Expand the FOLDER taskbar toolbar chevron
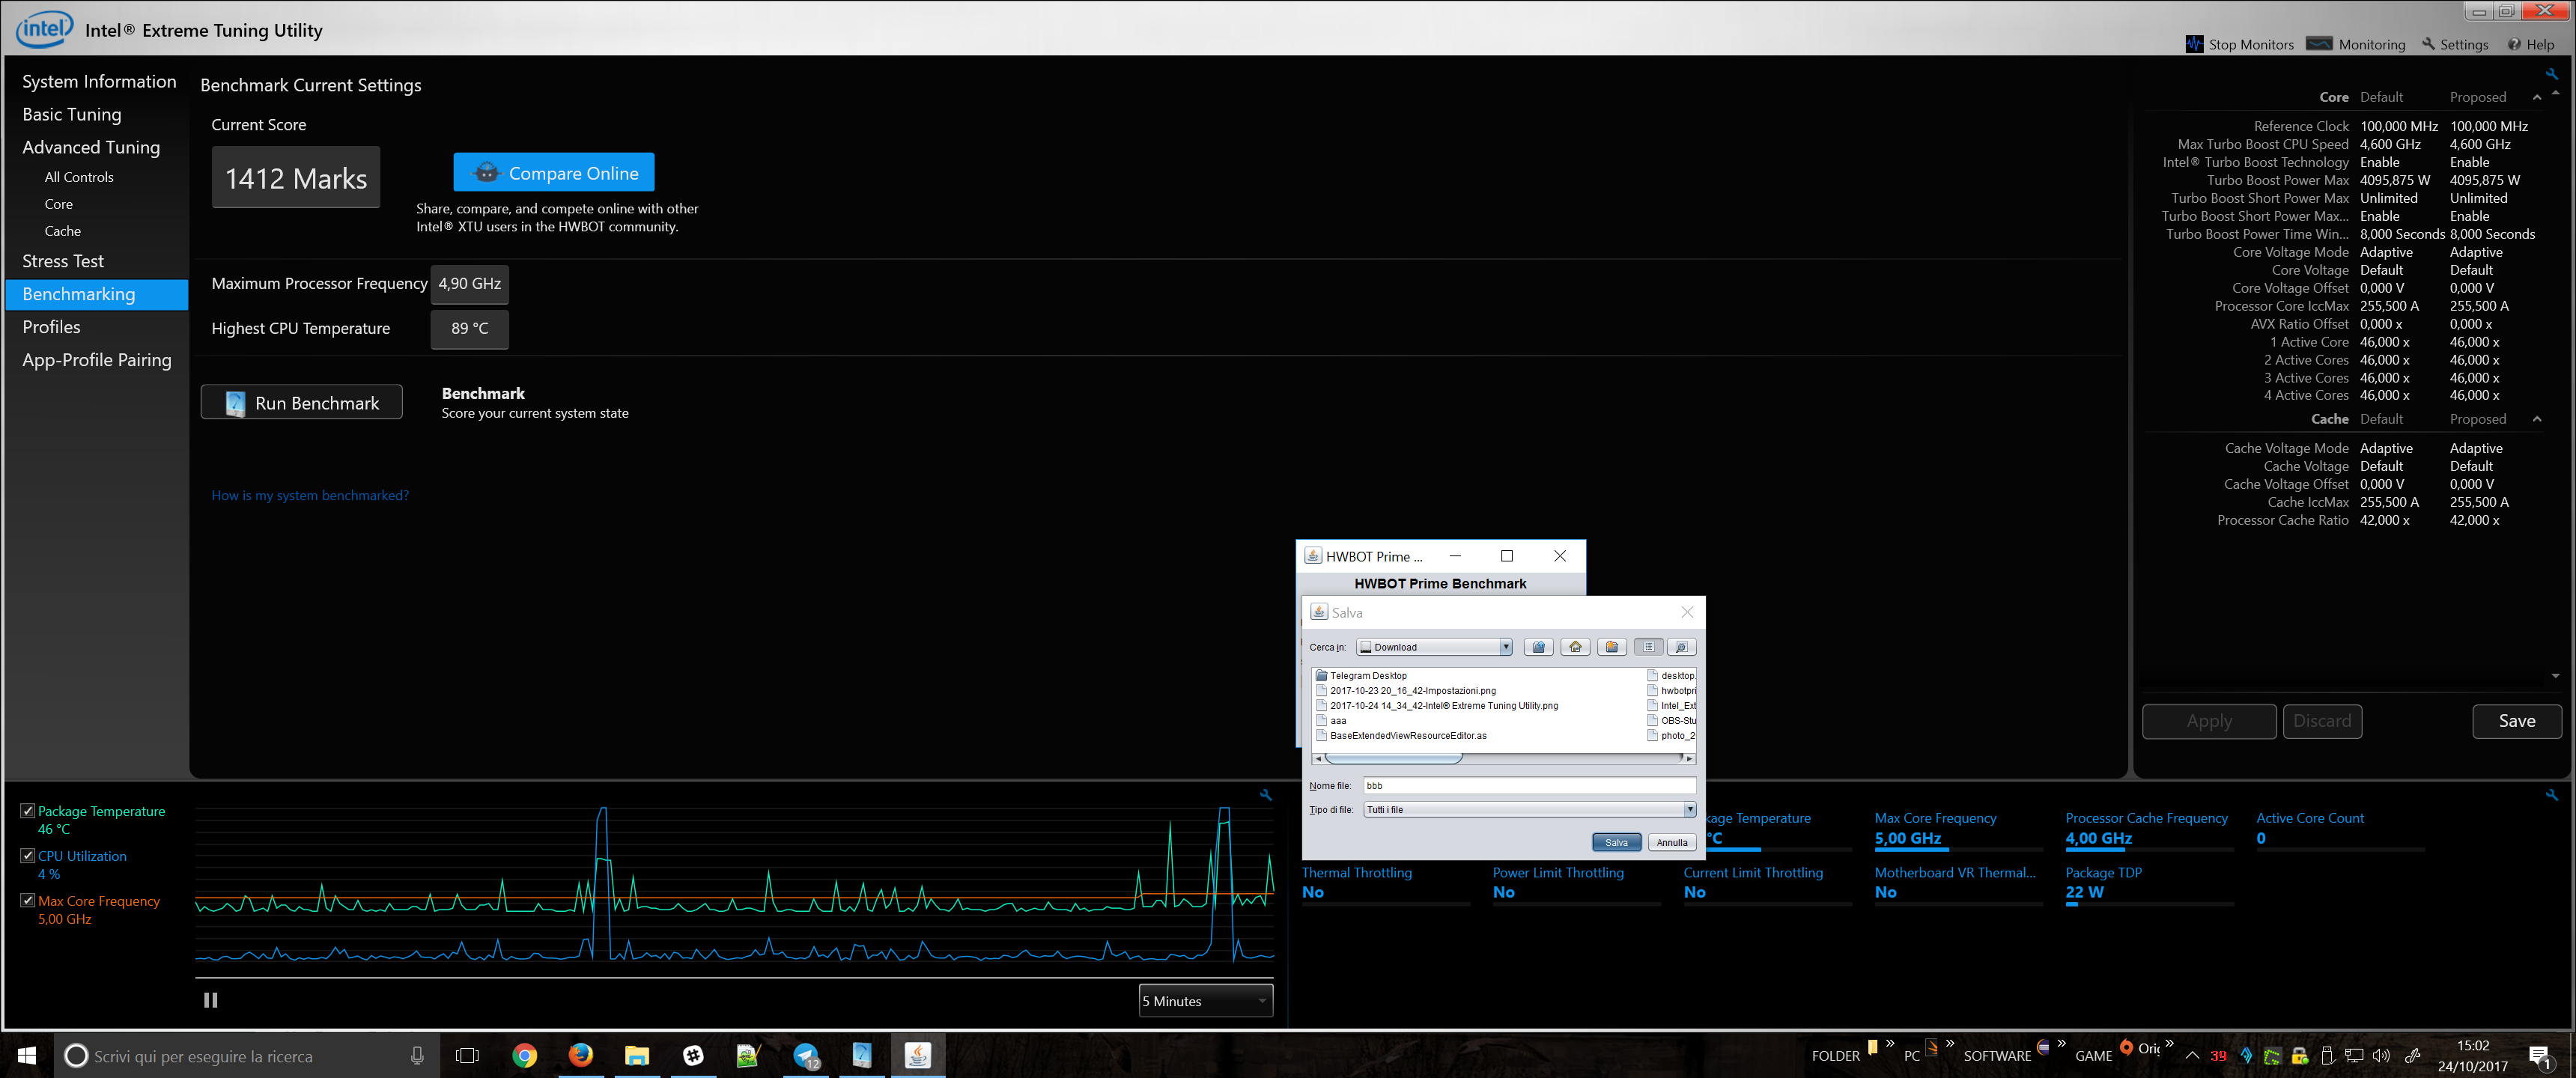Screen dimensions: 2576x1078 (1889, 1043)
